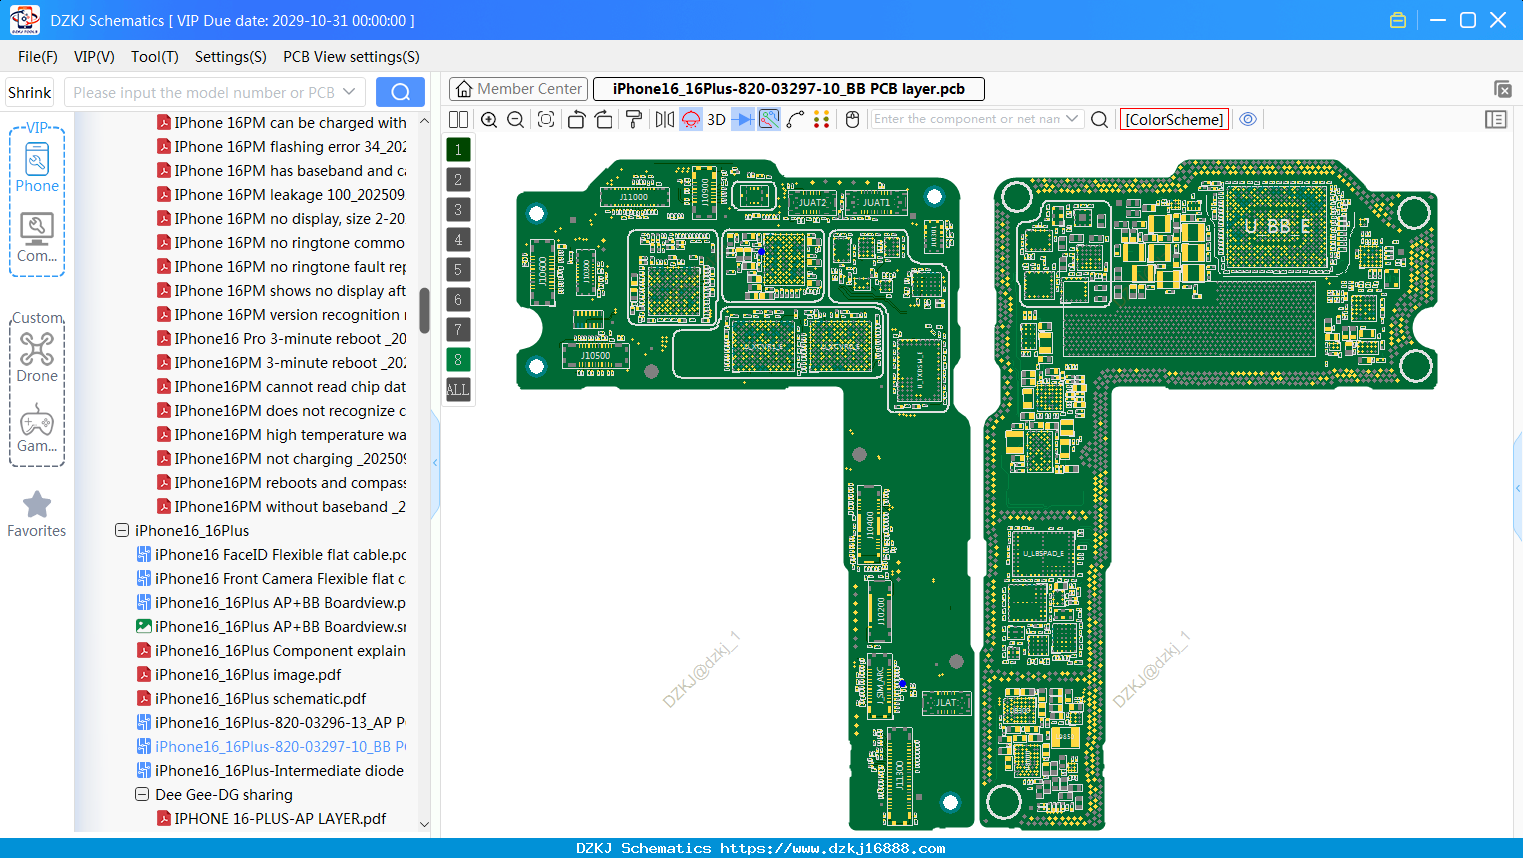The height and width of the screenshot is (858, 1523).
Task: Fit PCB to window icon
Action: (546, 119)
